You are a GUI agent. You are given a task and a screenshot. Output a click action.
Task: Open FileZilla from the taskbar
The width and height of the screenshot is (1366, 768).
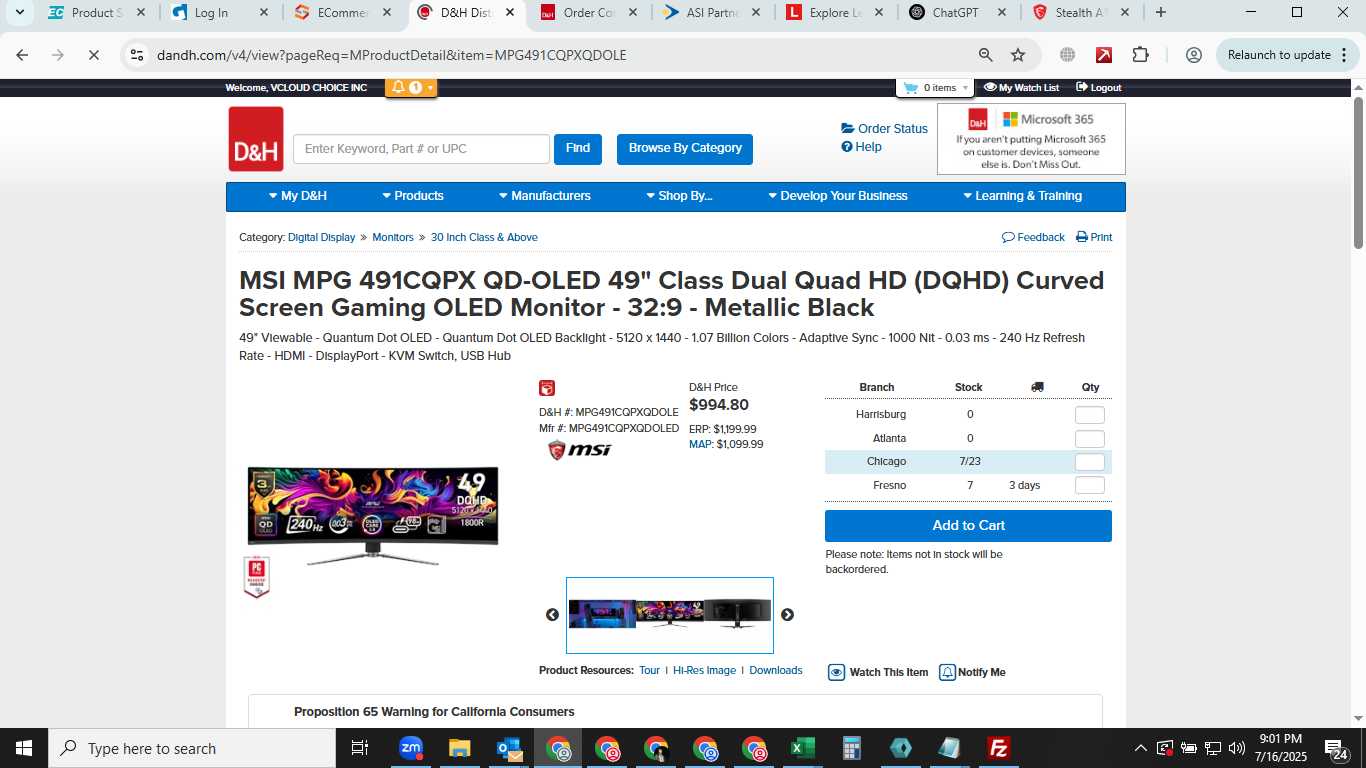(x=998, y=748)
